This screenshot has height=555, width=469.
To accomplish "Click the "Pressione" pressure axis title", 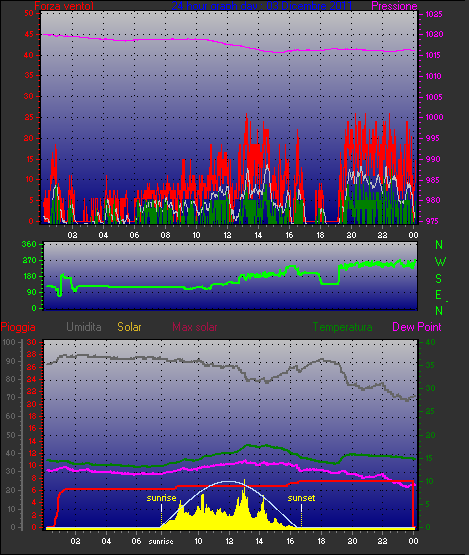I will point(394,6).
